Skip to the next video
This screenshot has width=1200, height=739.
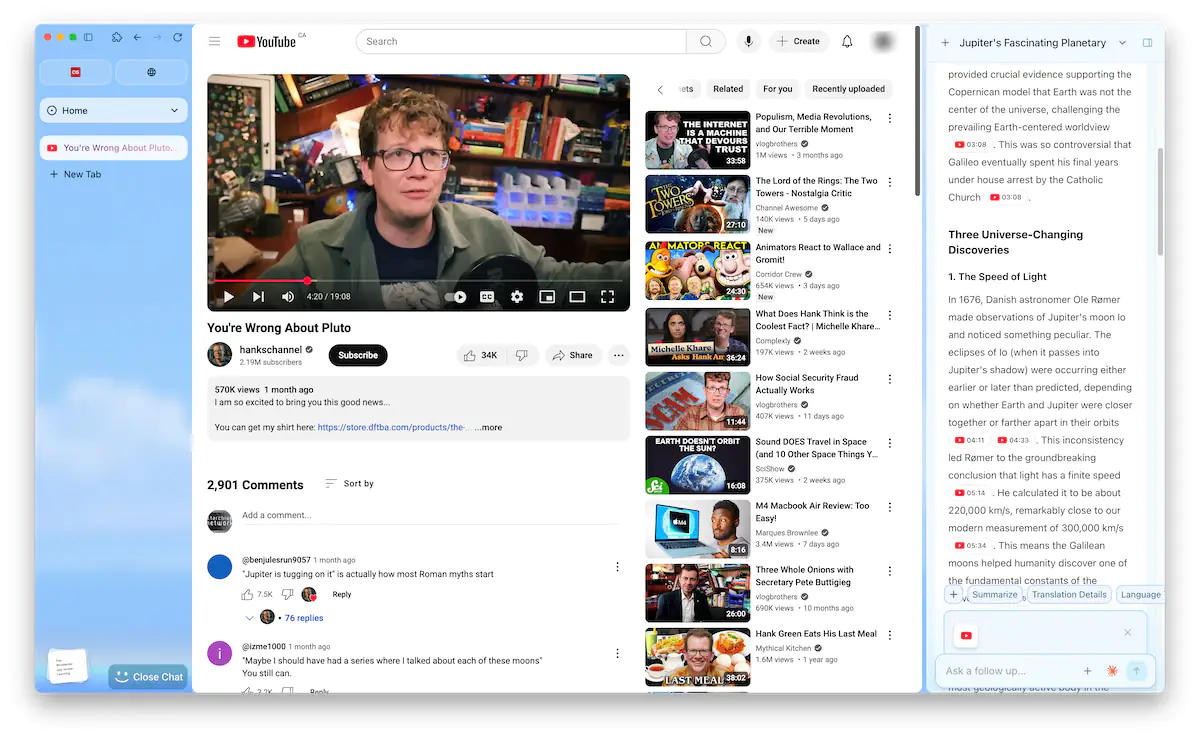(x=258, y=296)
